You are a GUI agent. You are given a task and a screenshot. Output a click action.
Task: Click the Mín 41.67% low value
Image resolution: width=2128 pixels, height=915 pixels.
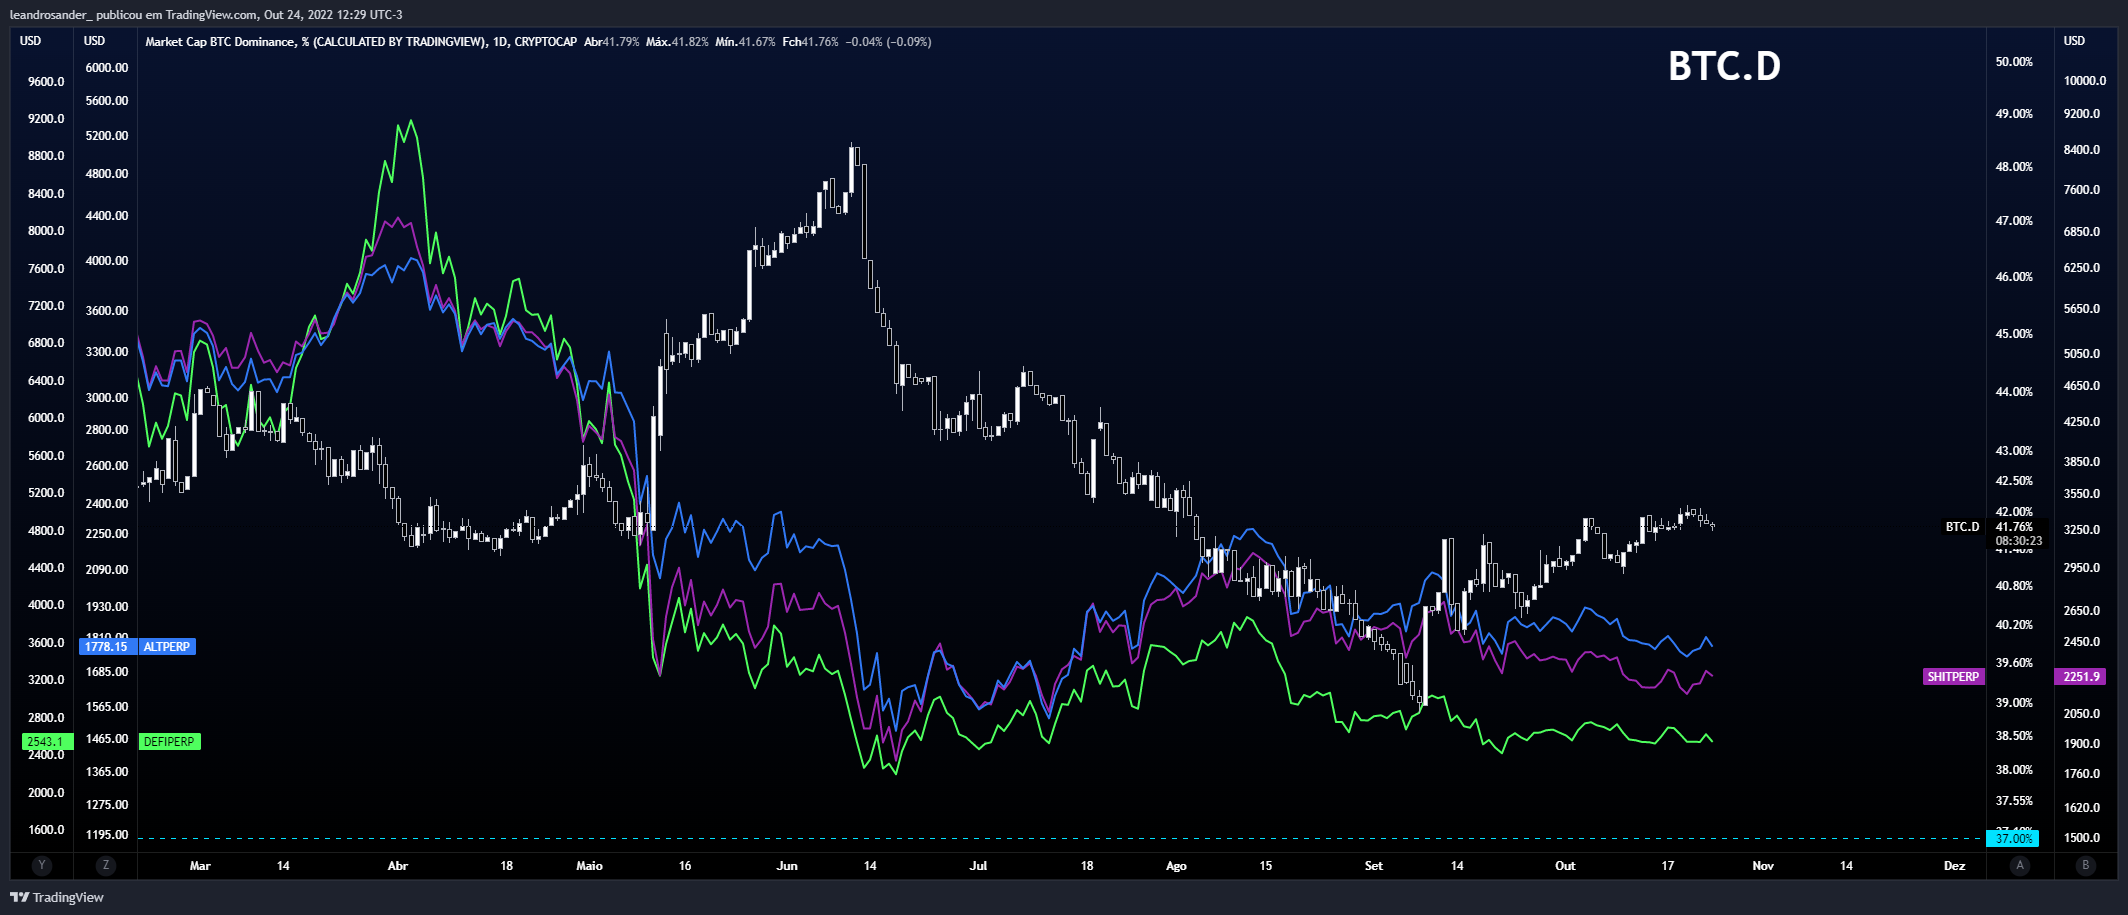pyautogui.click(x=745, y=42)
